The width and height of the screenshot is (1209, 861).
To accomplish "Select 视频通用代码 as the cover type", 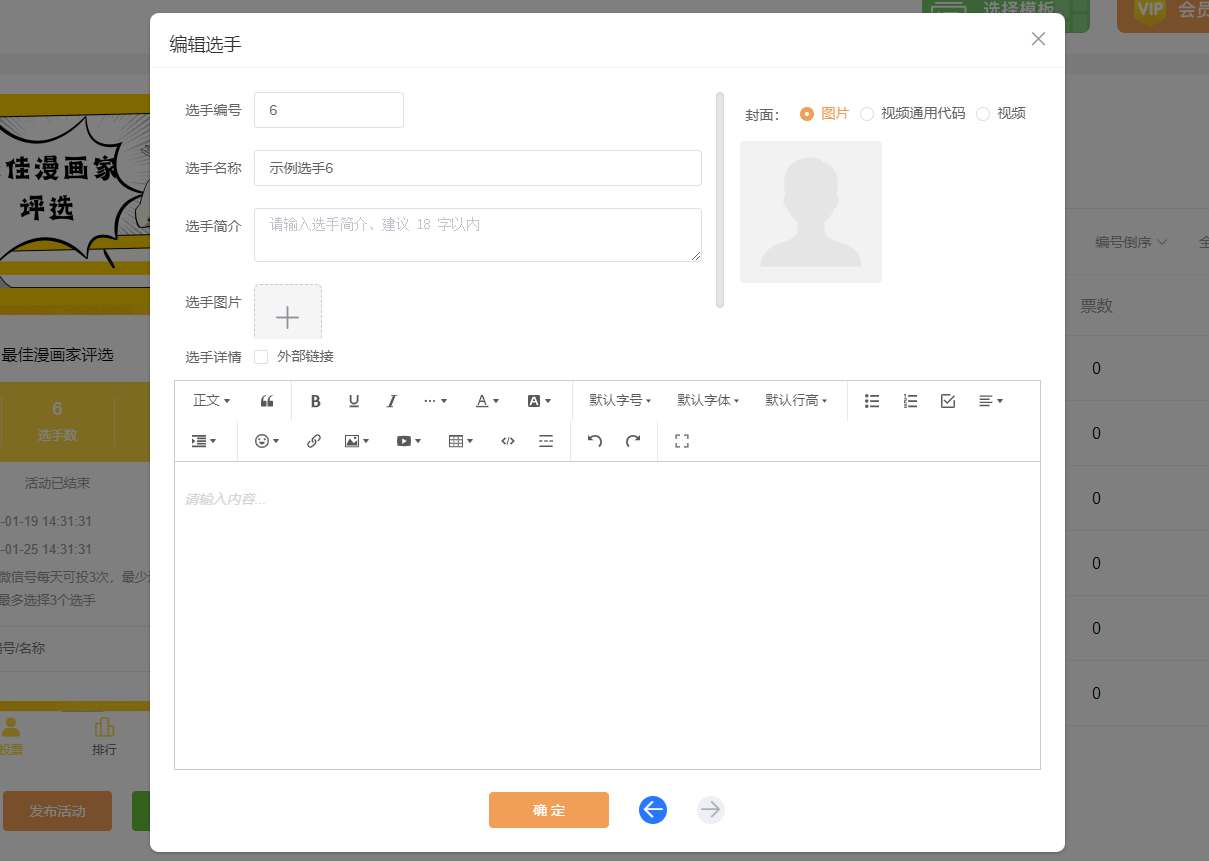I will click(x=867, y=114).
